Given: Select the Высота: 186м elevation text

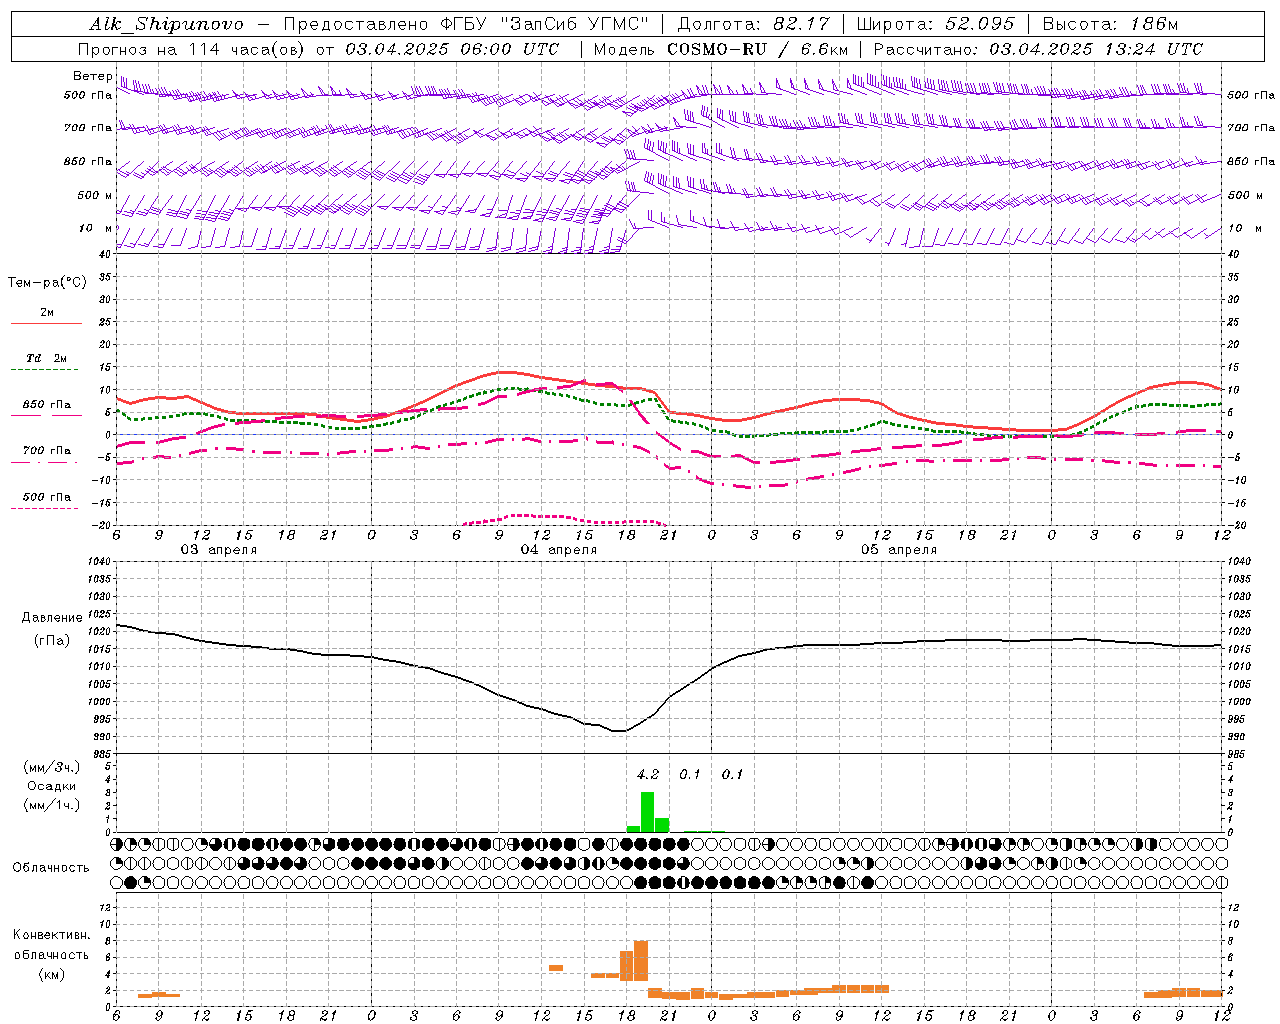Looking at the screenshot, I should point(1110,24).
